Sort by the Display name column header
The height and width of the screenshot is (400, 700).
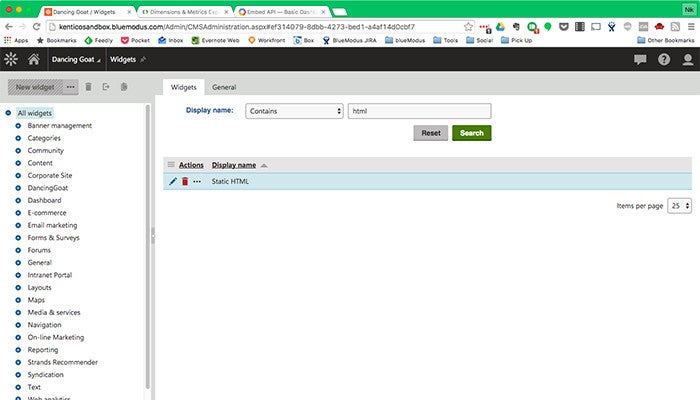coord(234,165)
